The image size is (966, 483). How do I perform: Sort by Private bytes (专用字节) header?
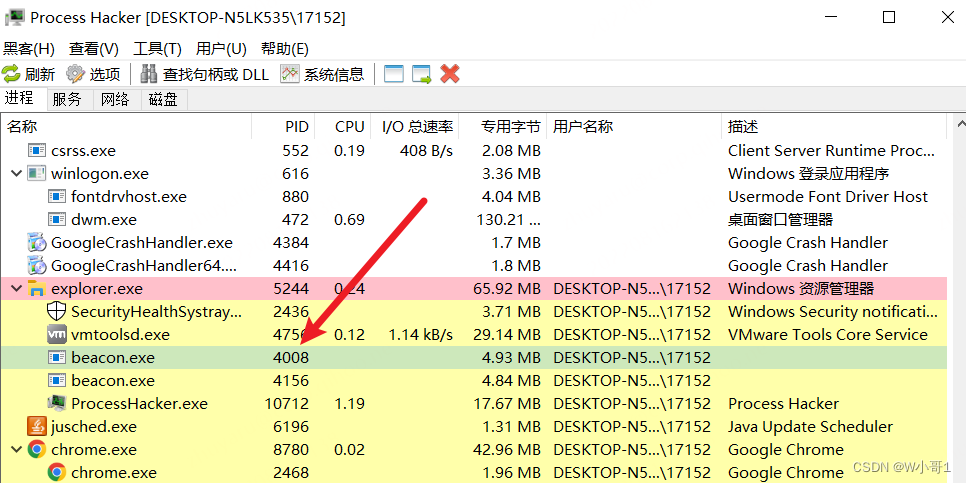502,127
